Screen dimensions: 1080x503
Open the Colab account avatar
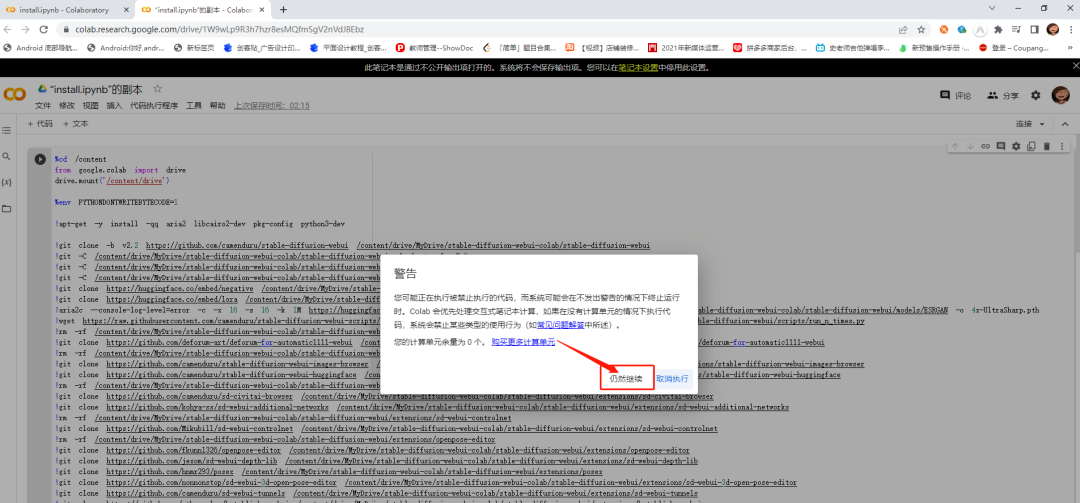tap(1060, 96)
